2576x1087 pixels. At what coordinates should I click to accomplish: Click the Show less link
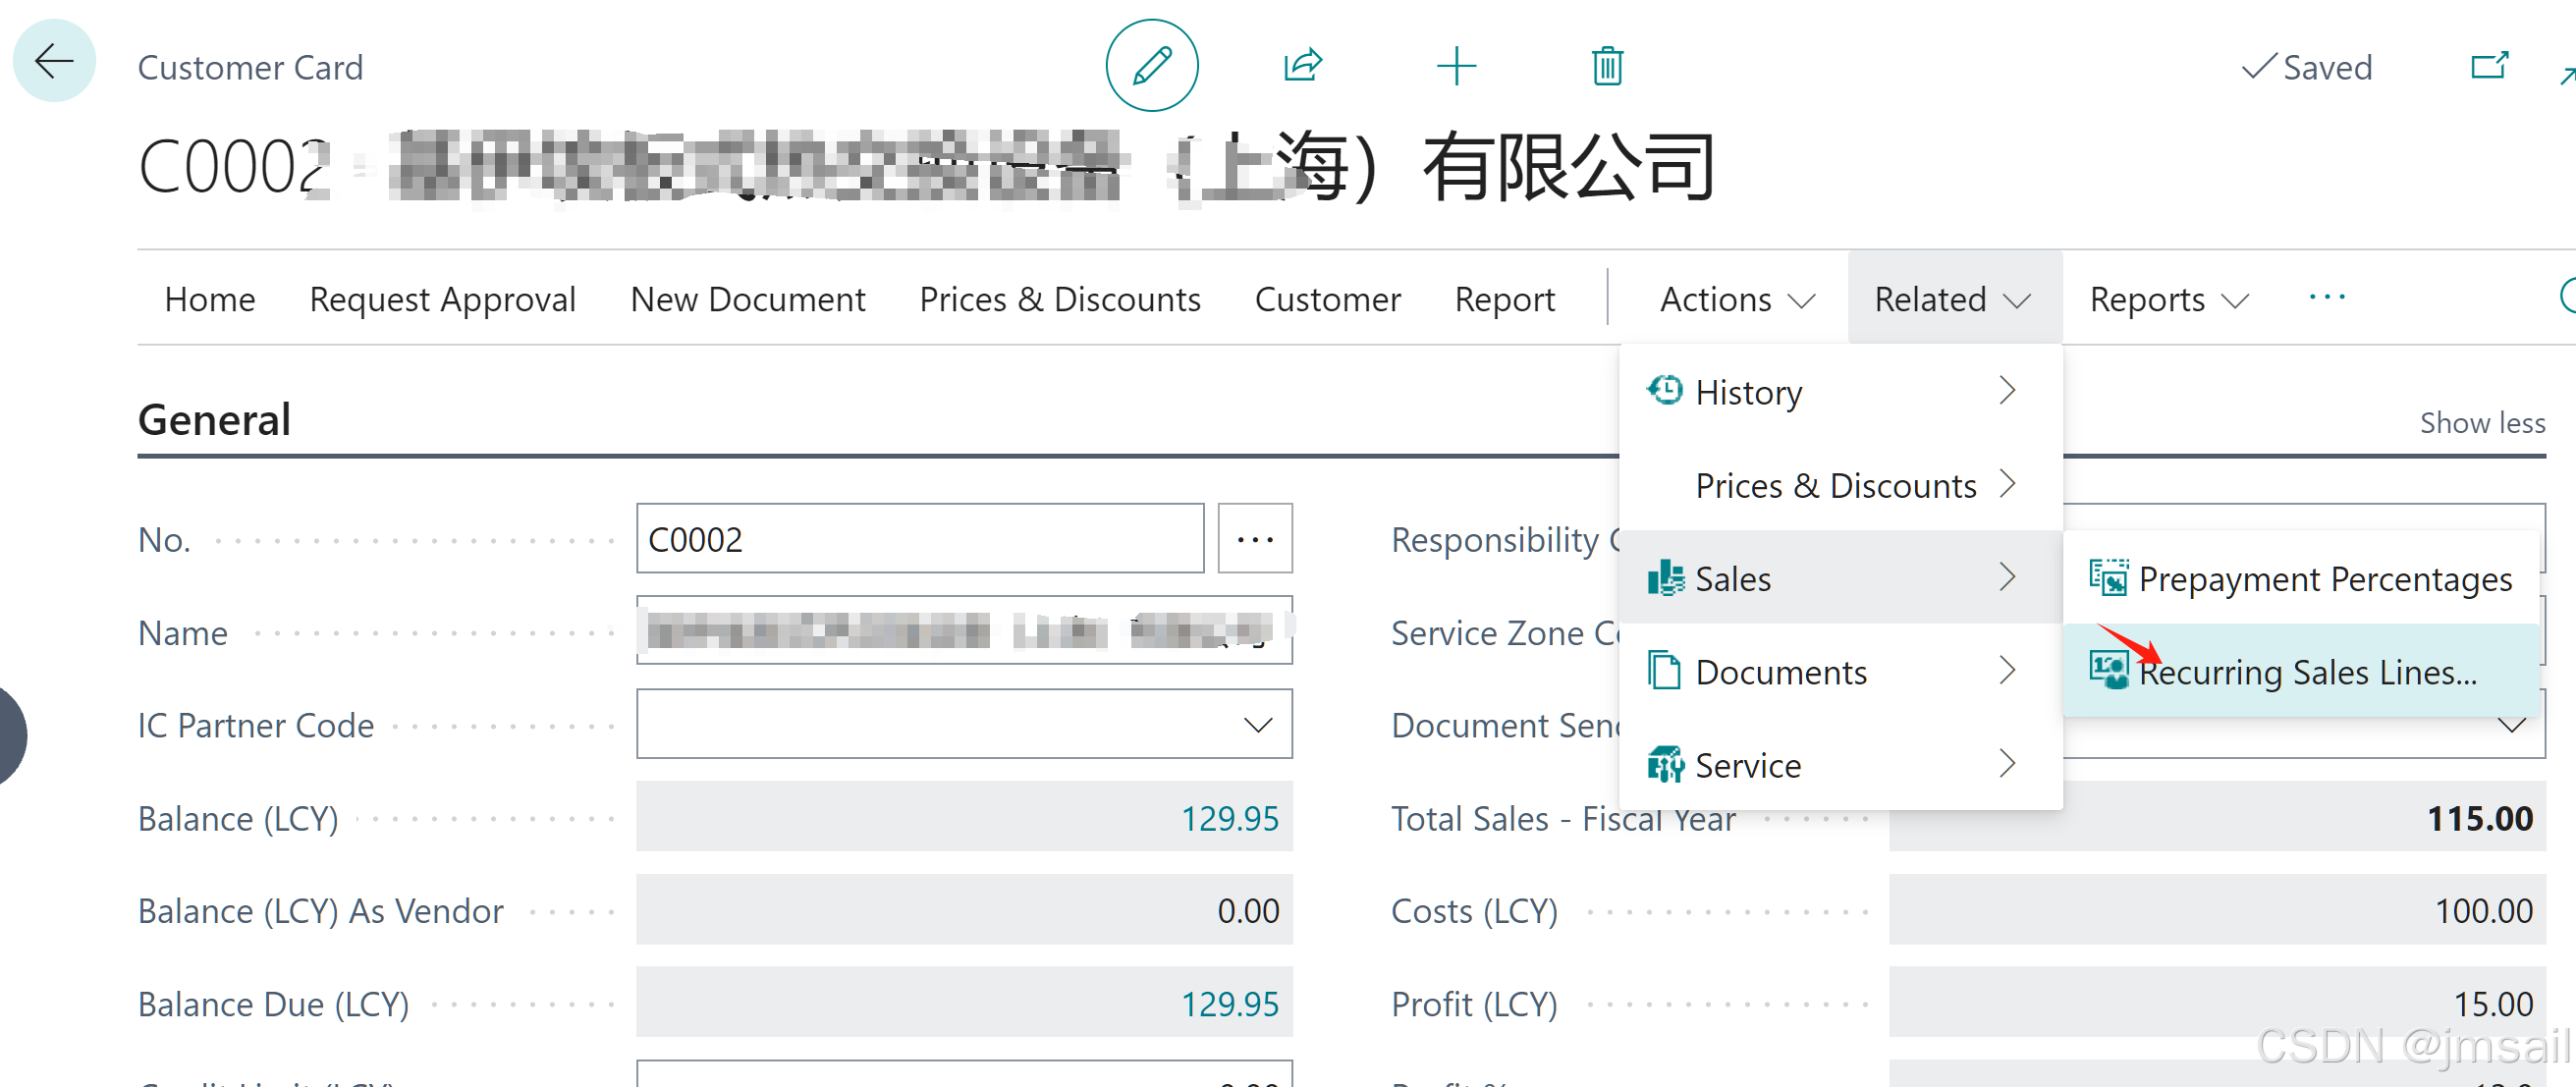tap(2481, 423)
